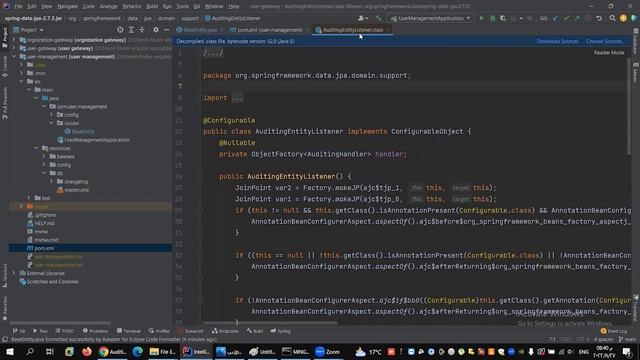Open the Problems tool window
The height and width of the screenshot is (360, 640).
point(96,331)
